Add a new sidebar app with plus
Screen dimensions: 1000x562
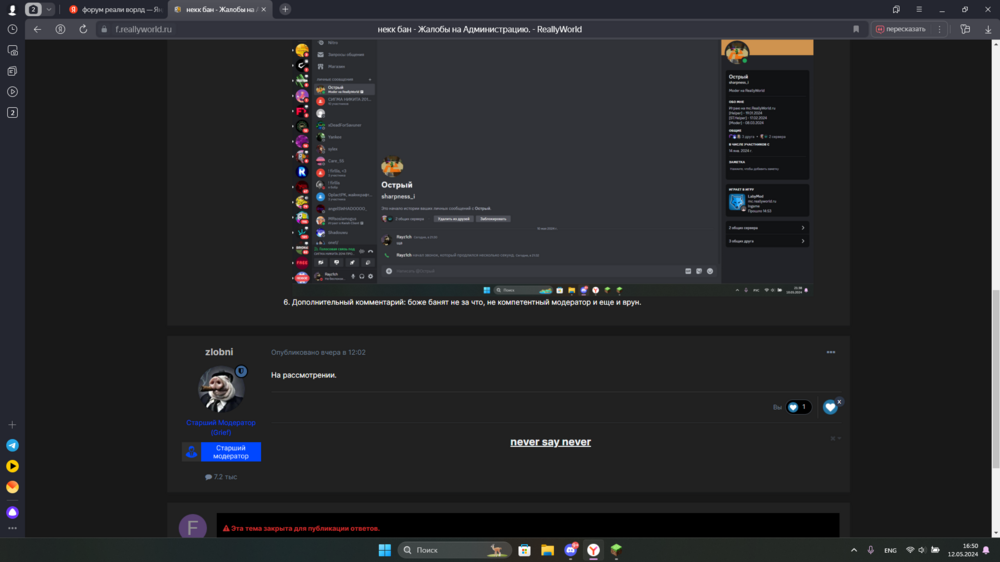pos(12,425)
